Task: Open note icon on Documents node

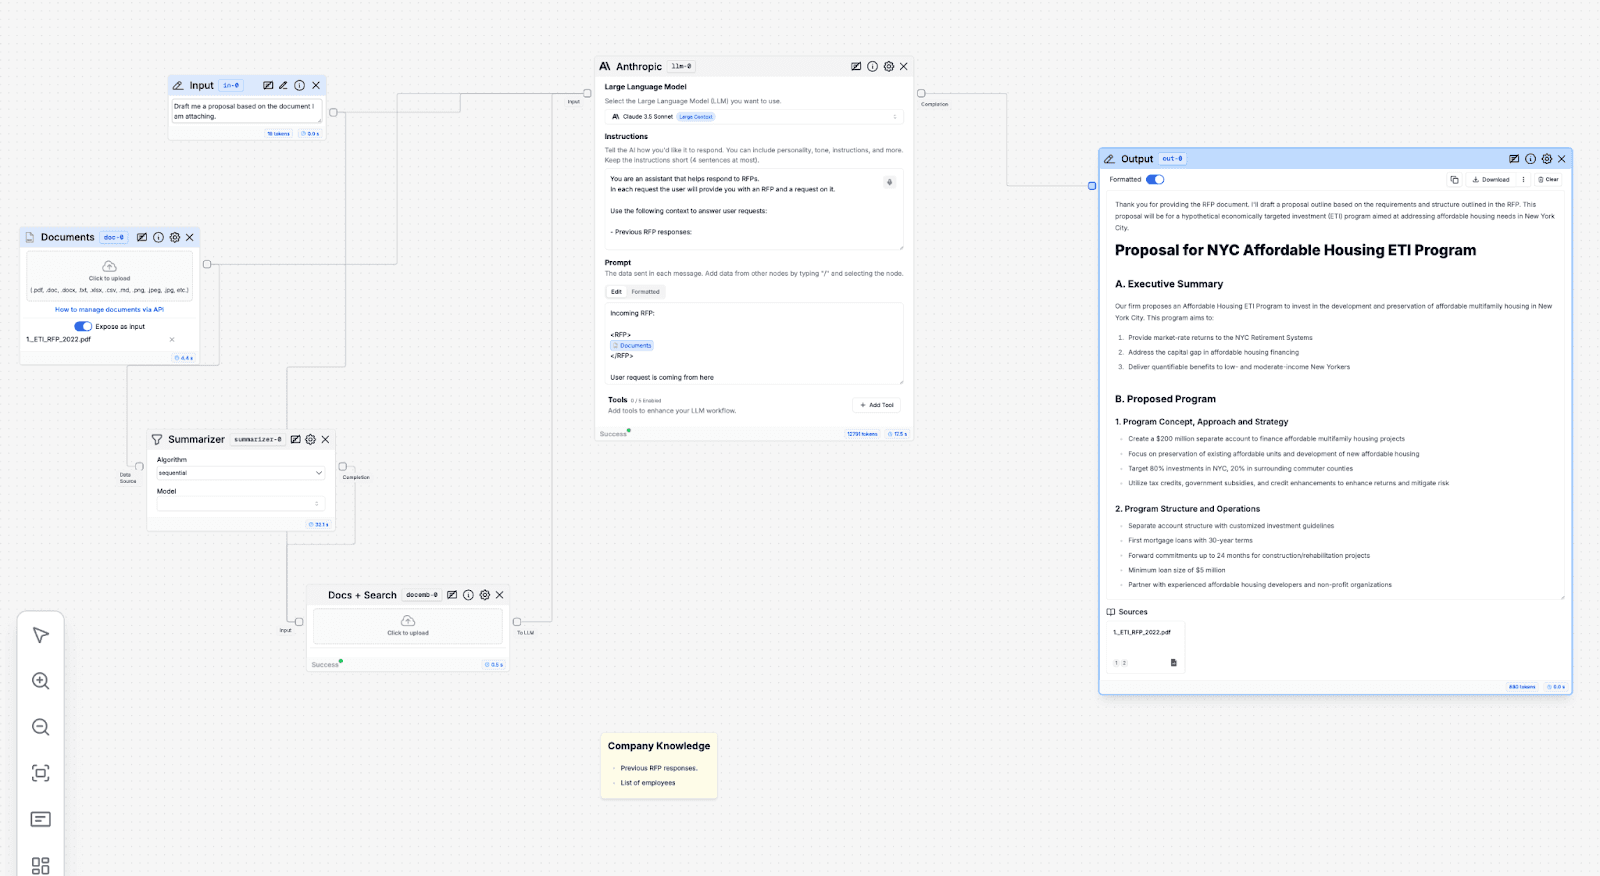Action: click(x=142, y=237)
